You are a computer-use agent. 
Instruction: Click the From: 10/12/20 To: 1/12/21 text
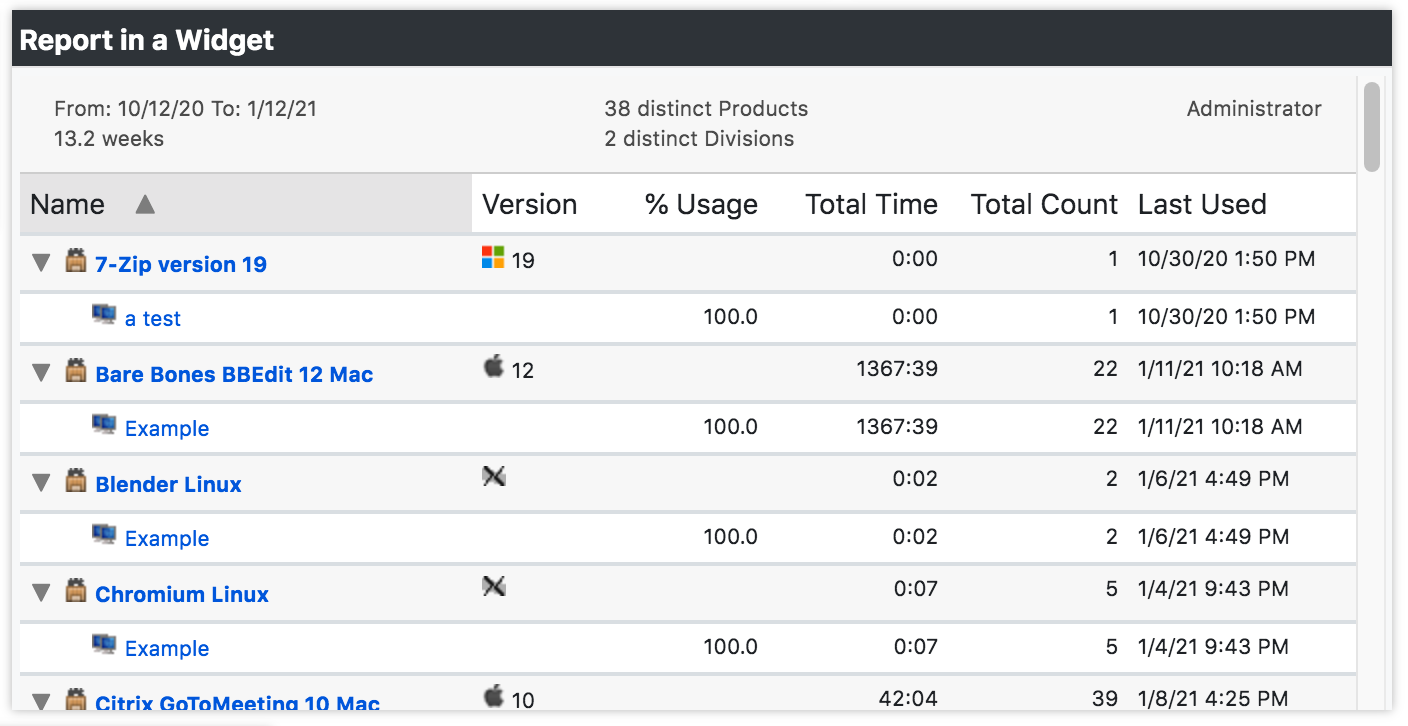(x=185, y=109)
